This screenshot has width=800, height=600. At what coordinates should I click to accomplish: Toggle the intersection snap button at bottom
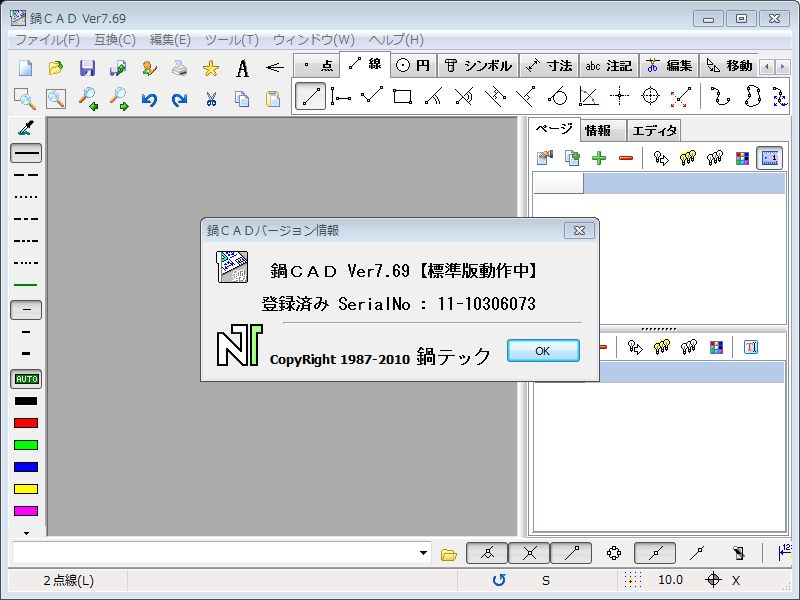click(528, 553)
